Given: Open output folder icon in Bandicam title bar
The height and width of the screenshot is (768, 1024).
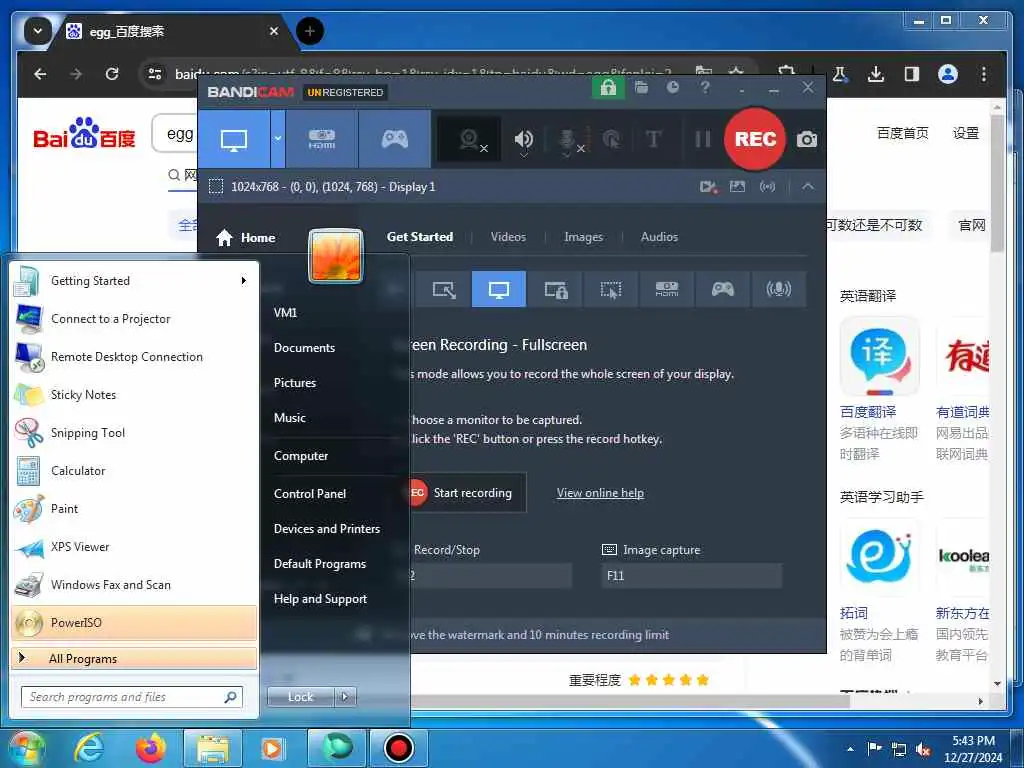Looking at the screenshot, I should (641, 87).
